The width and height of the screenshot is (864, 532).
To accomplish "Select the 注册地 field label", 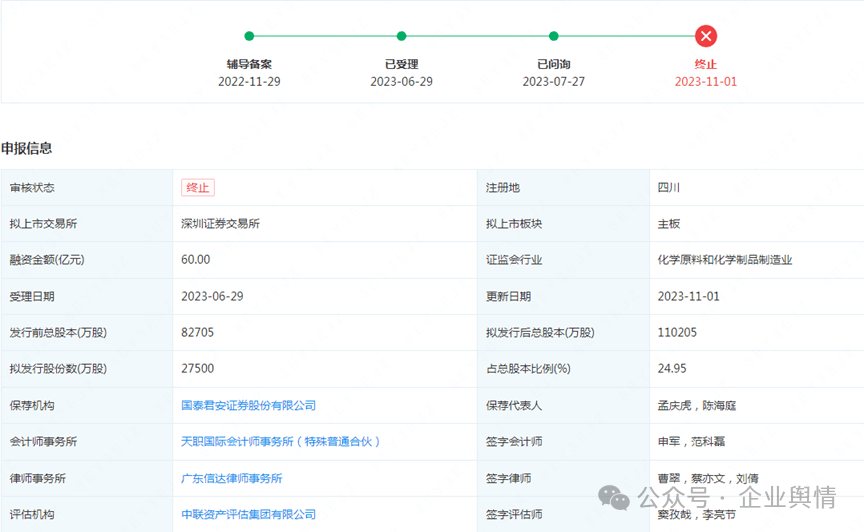I will click(x=503, y=187).
